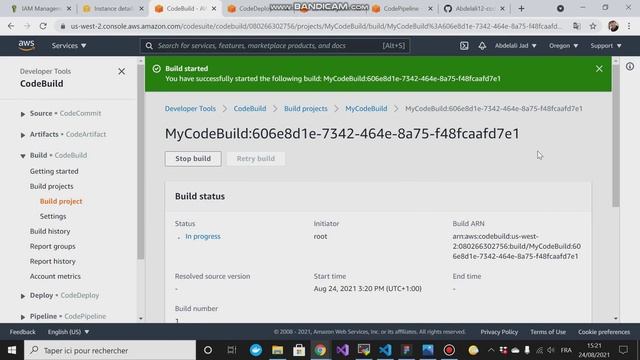The width and height of the screenshot is (640, 360).
Task: Open Report groups in the sidebar
Action: click(x=52, y=247)
